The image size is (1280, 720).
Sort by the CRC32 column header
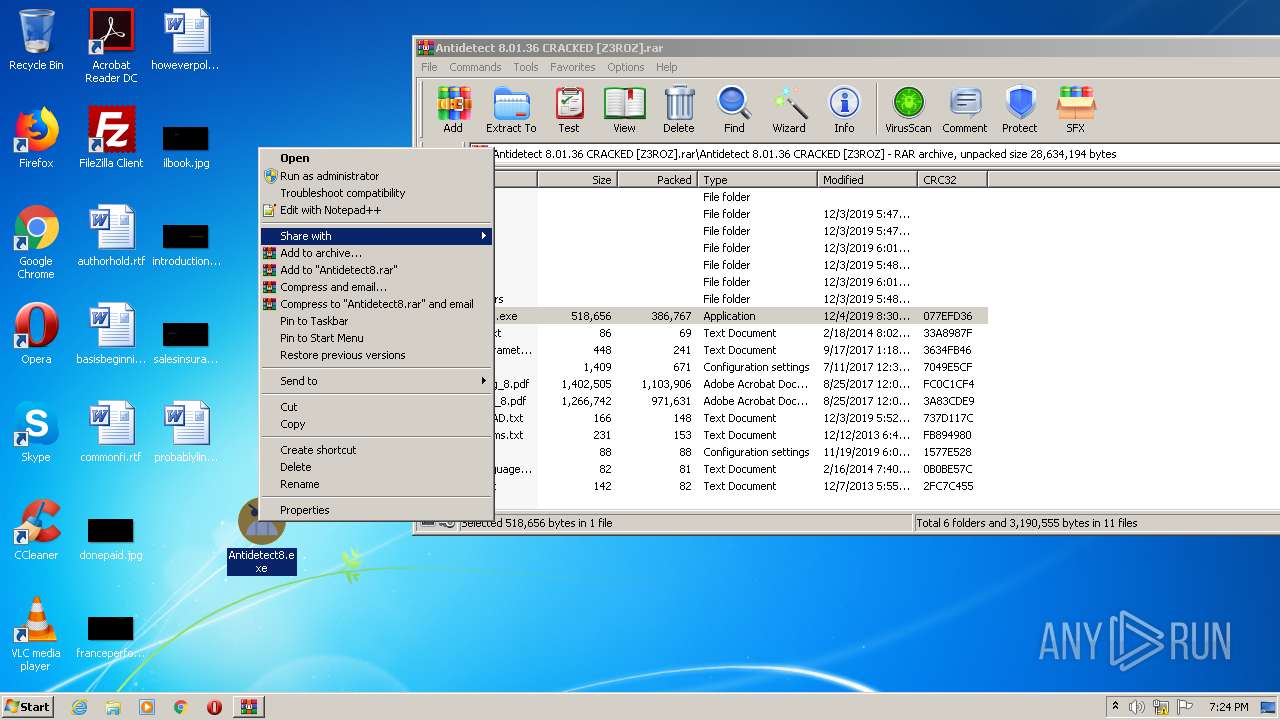952,180
